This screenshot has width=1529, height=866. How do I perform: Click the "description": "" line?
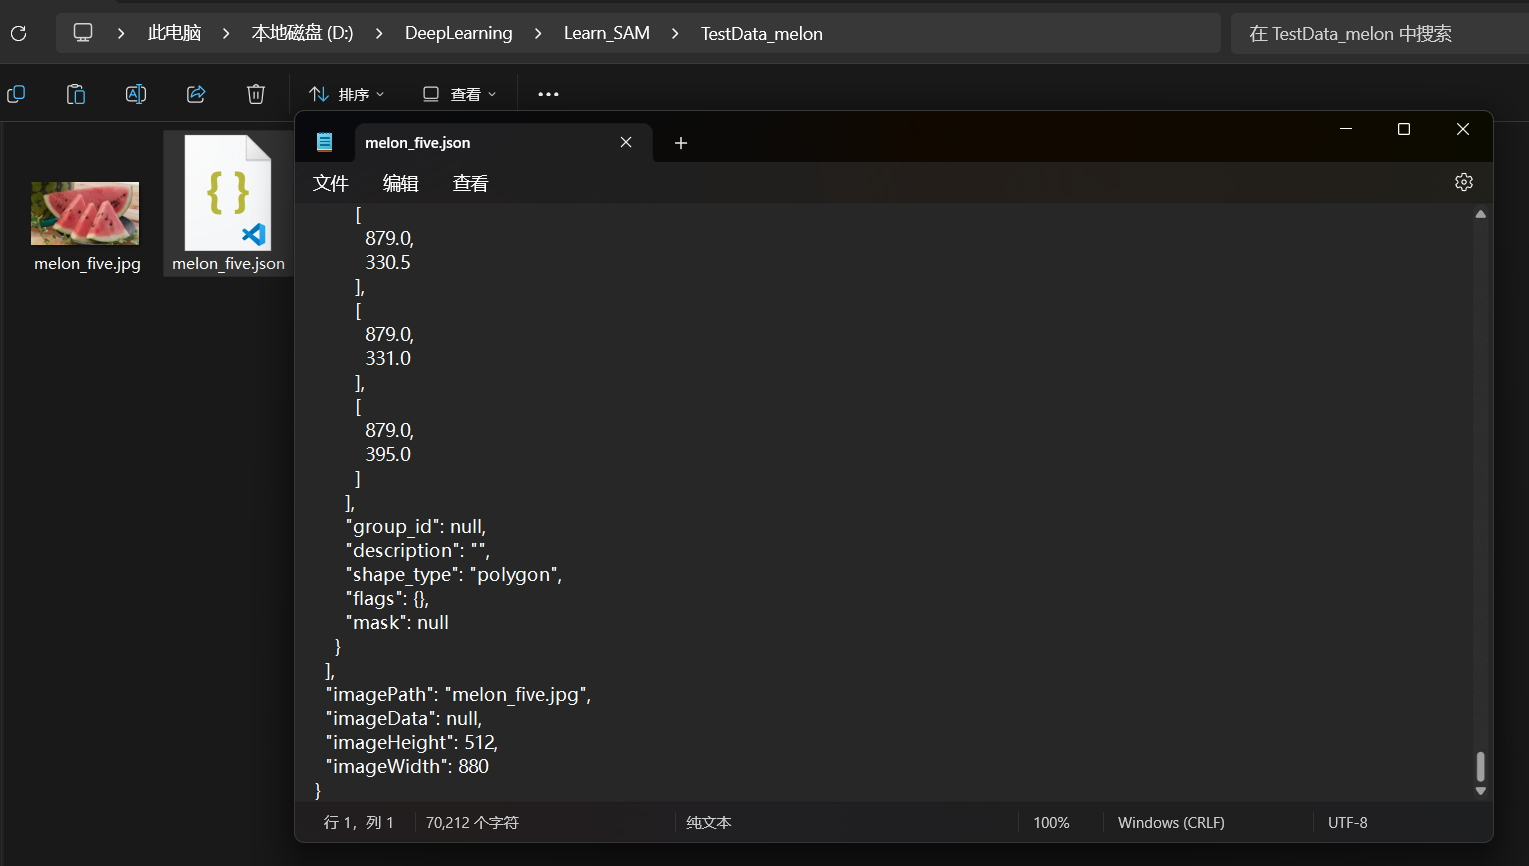click(x=418, y=551)
